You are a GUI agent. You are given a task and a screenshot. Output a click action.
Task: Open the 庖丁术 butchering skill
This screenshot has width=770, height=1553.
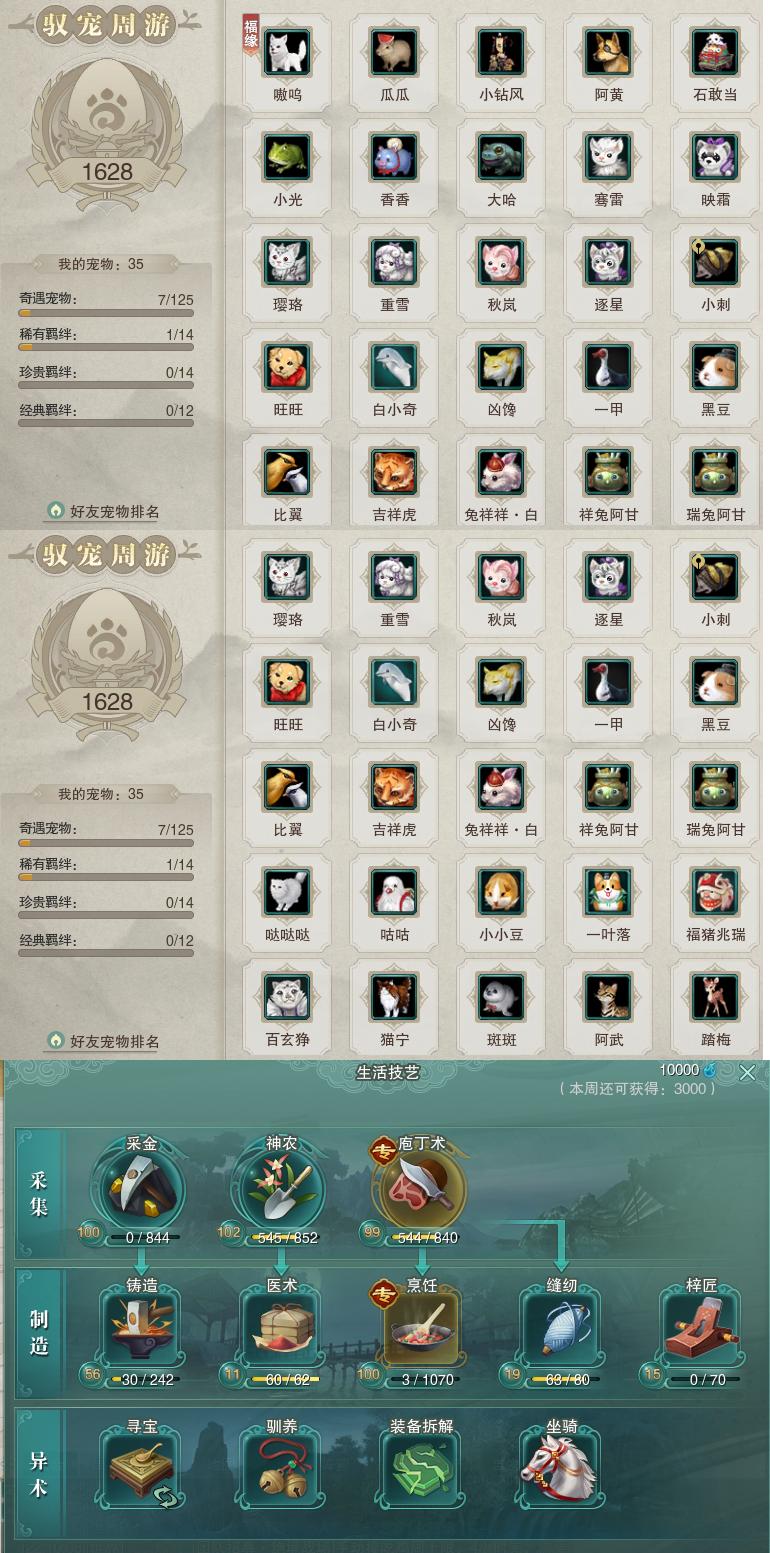[421, 1187]
